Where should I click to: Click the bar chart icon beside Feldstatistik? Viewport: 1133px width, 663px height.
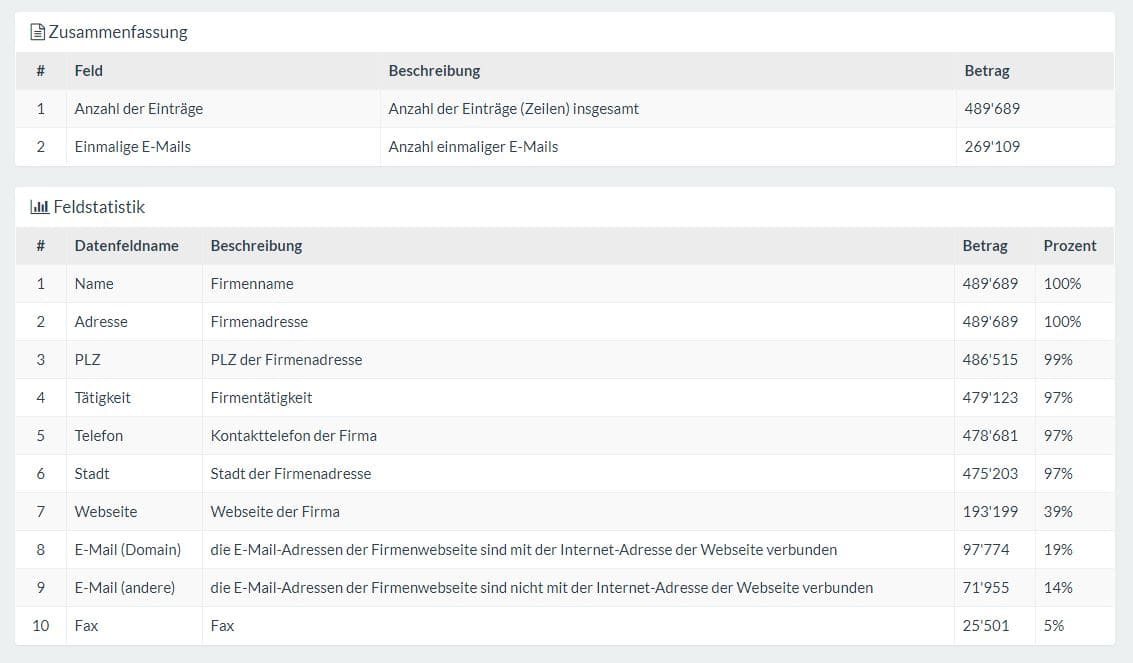pyautogui.click(x=40, y=207)
